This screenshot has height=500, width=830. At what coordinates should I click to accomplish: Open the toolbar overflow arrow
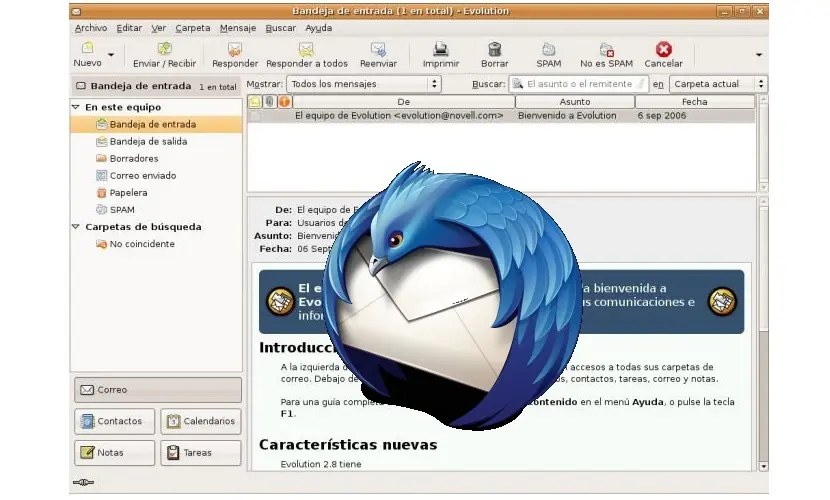[x=759, y=54]
